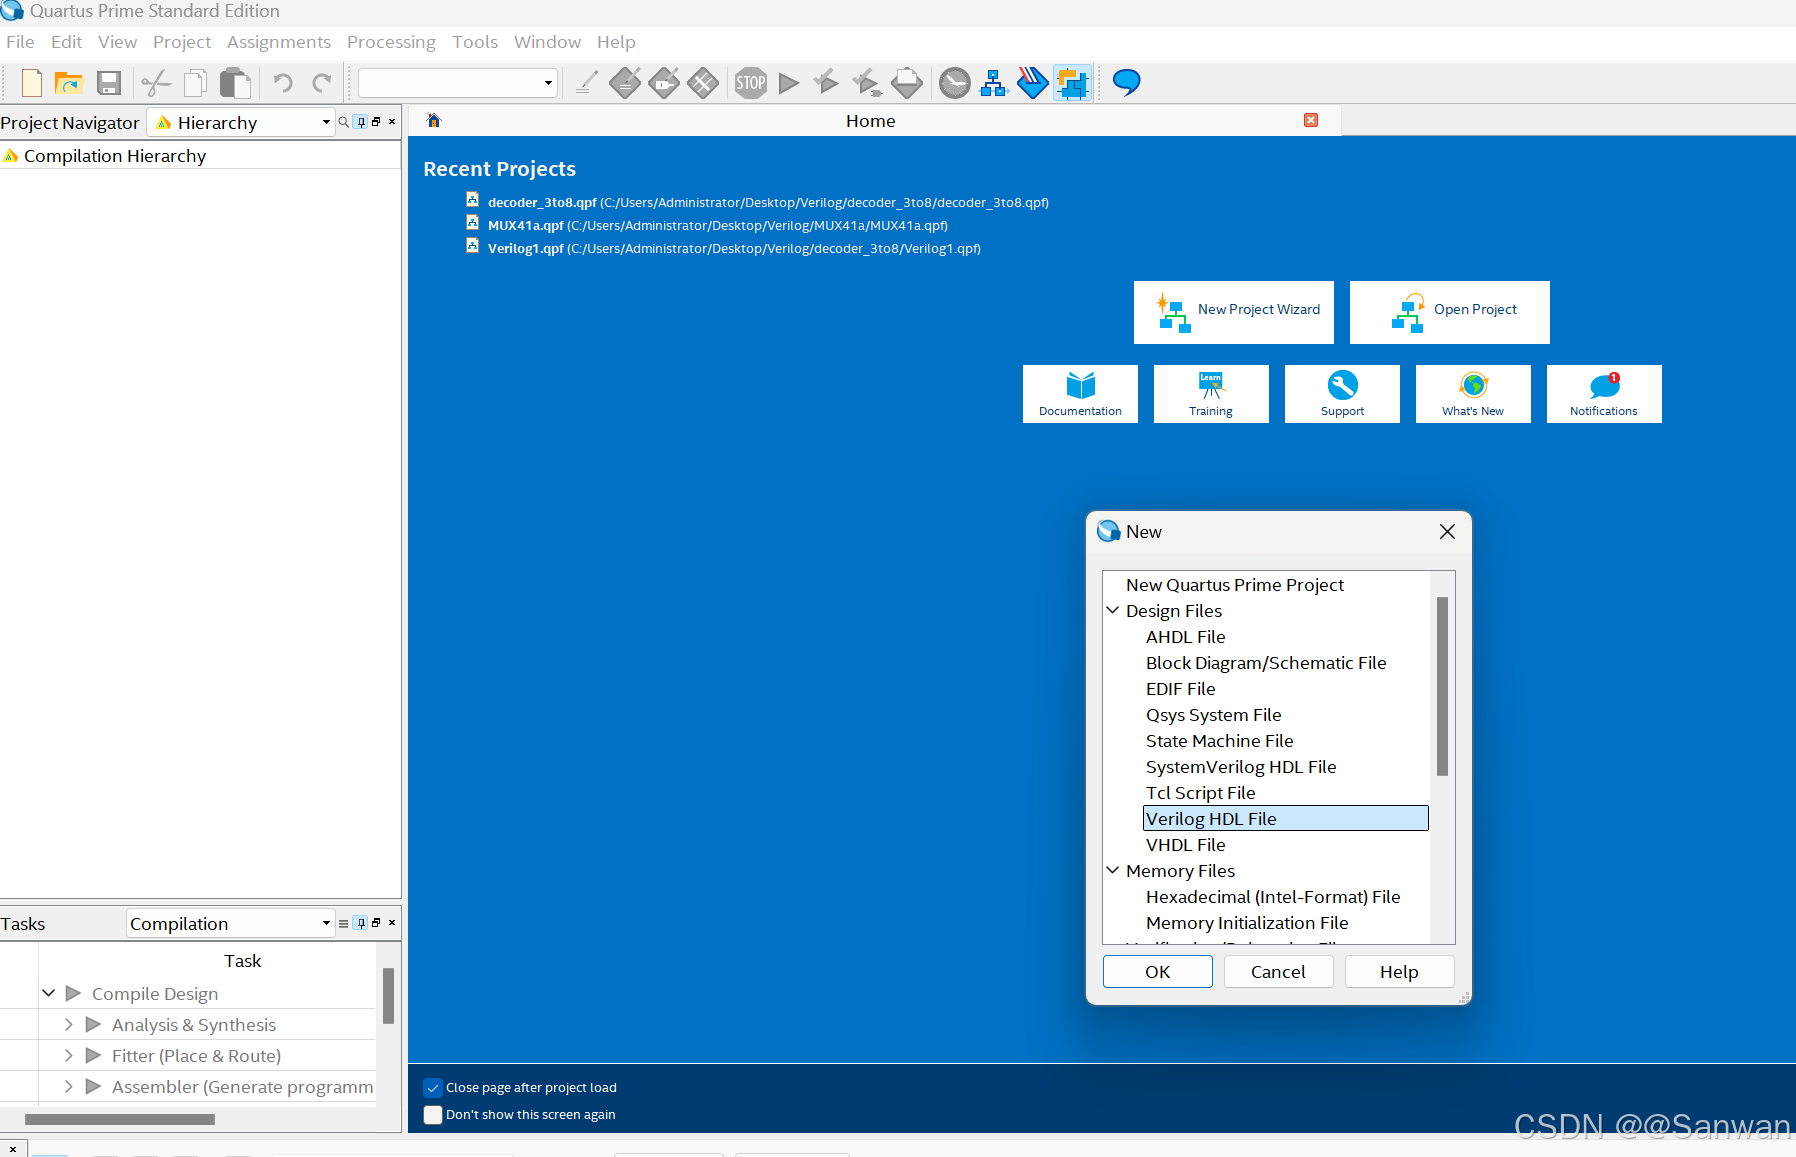This screenshot has height=1157, width=1796.
Task: Click the Tasks panel vertical scrollbar
Action: click(x=388, y=996)
